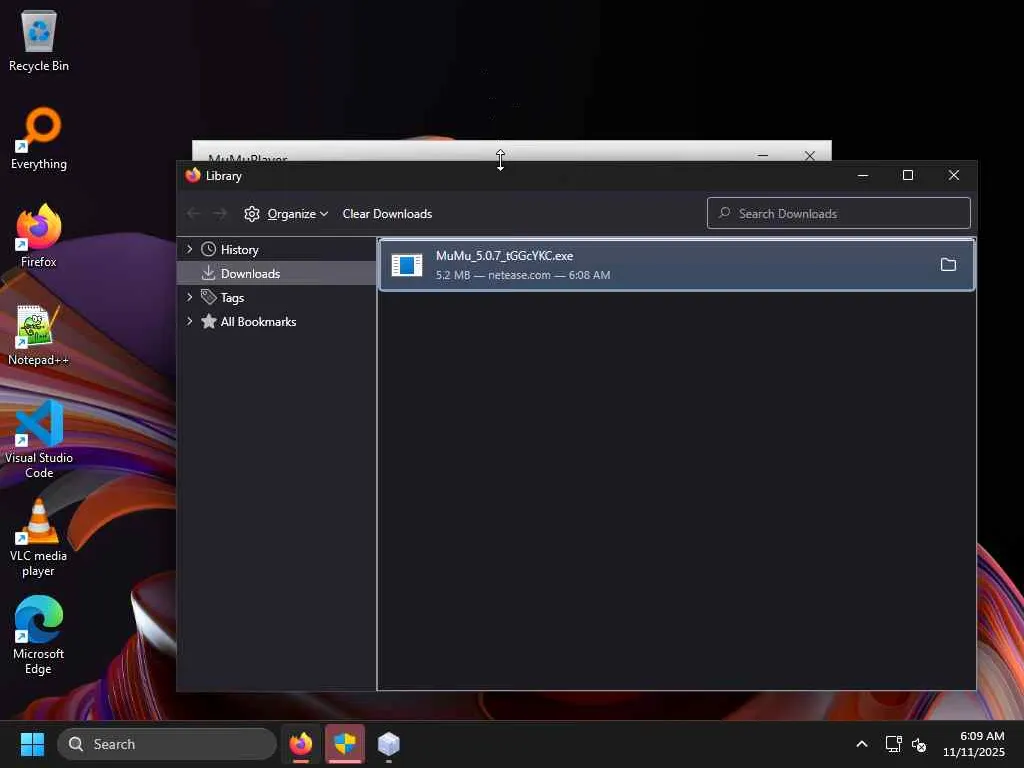Click the back arrow in Library toolbar
Image resolution: width=1024 pixels, height=768 pixels.
pyautogui.click(x=193, y=214)
